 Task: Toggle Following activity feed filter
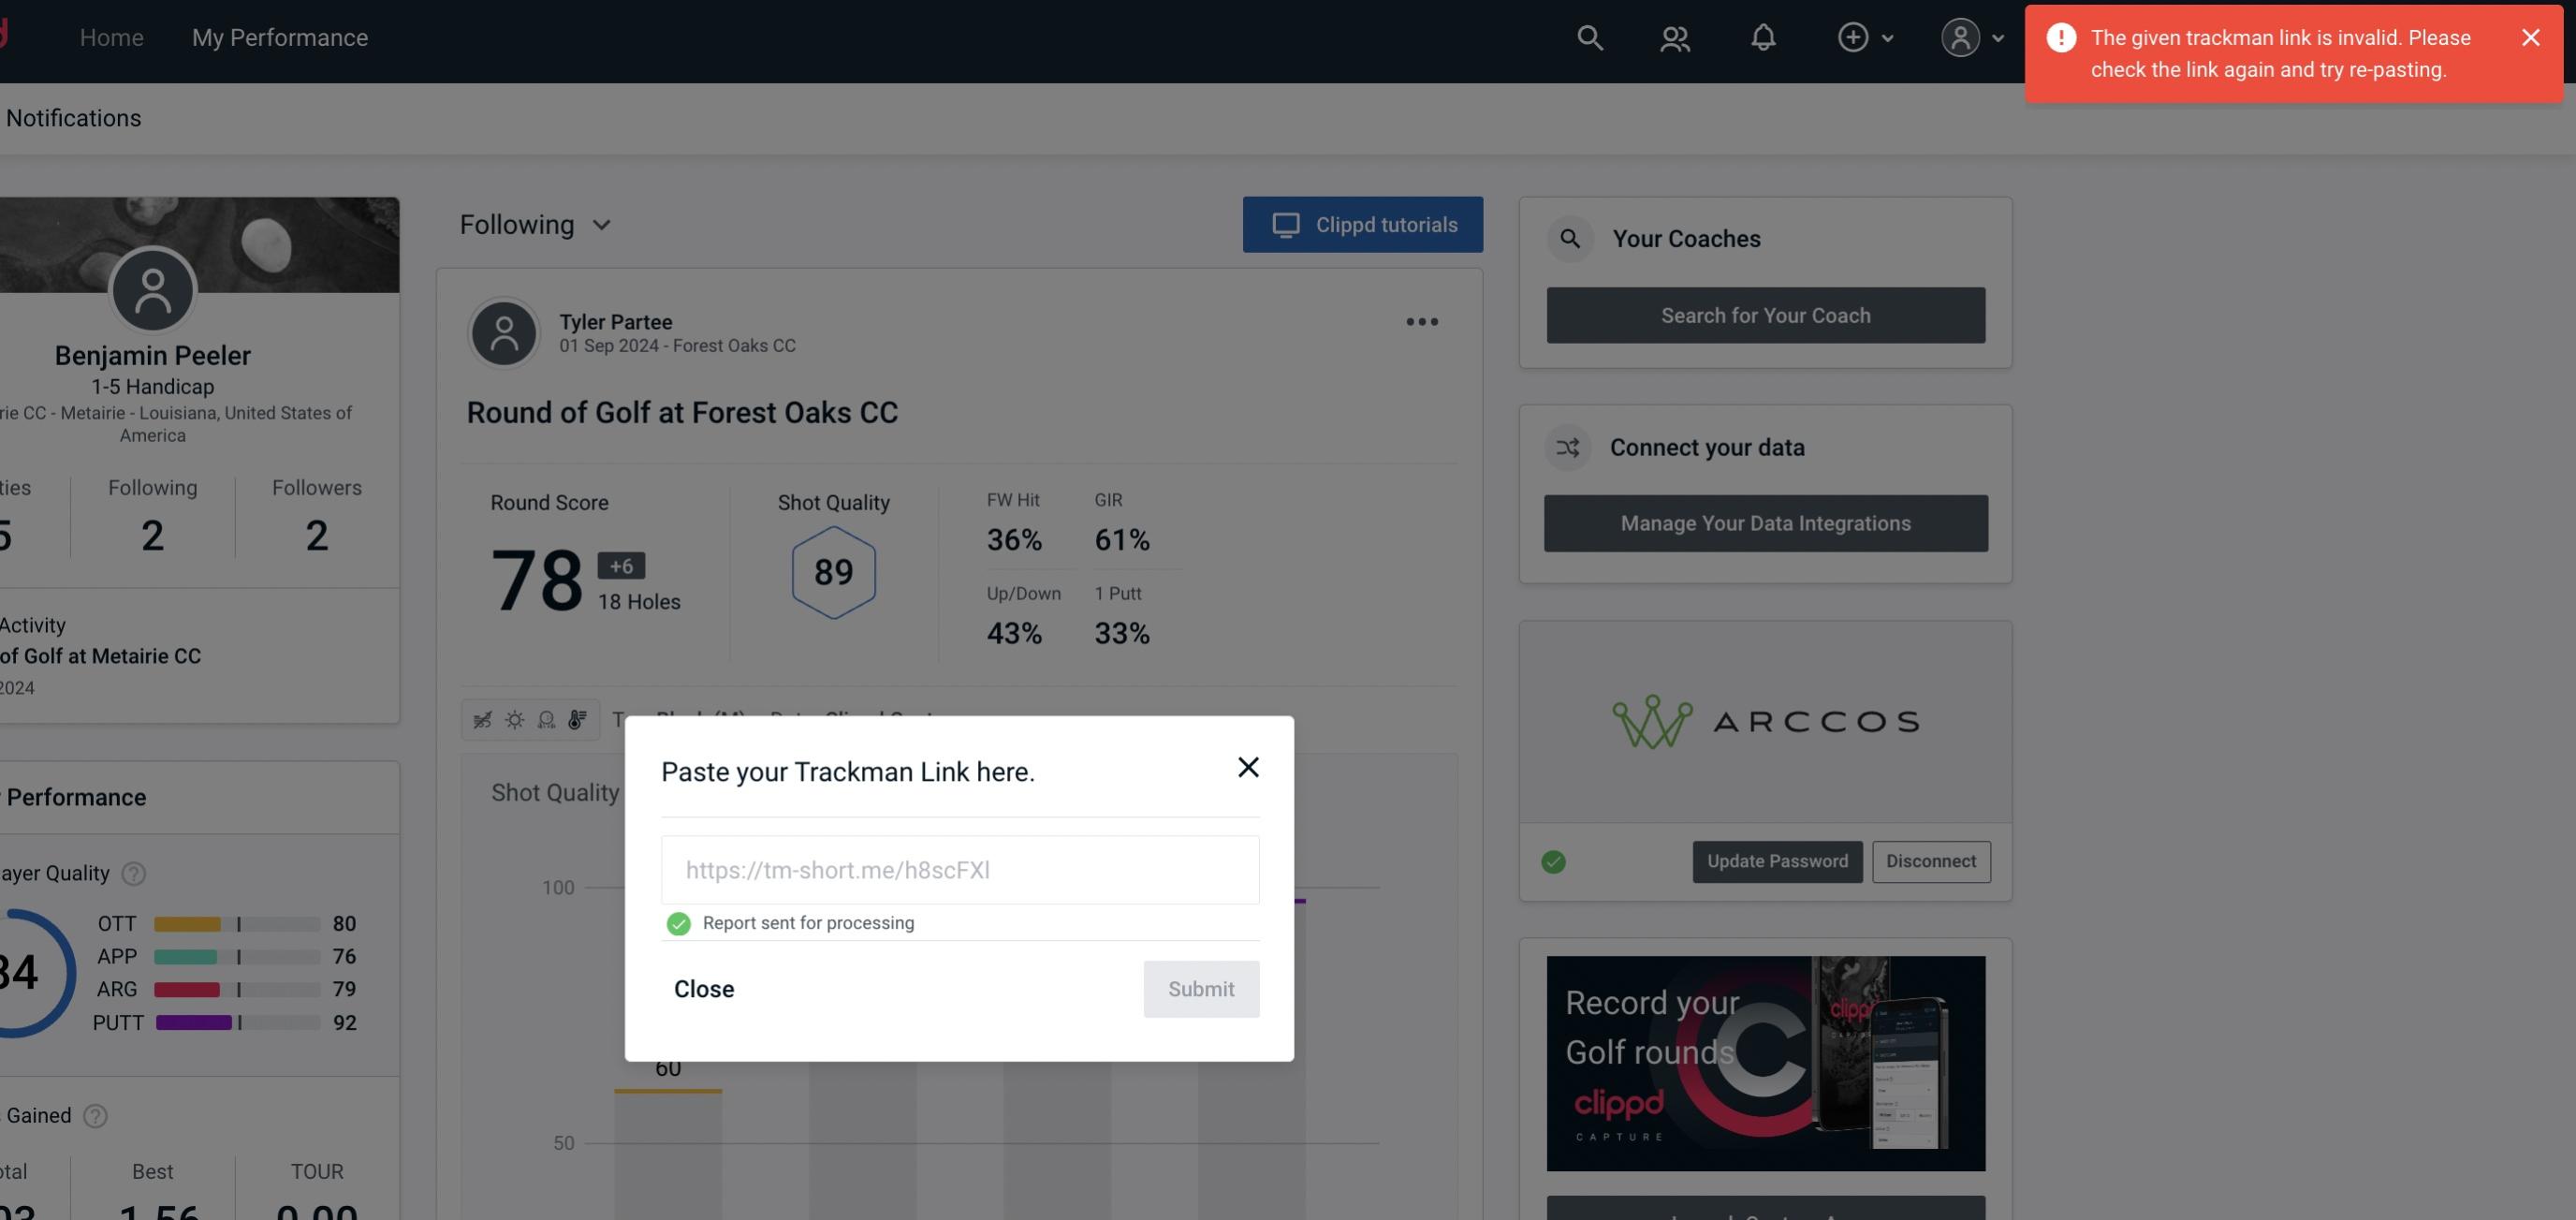(535, 224)
